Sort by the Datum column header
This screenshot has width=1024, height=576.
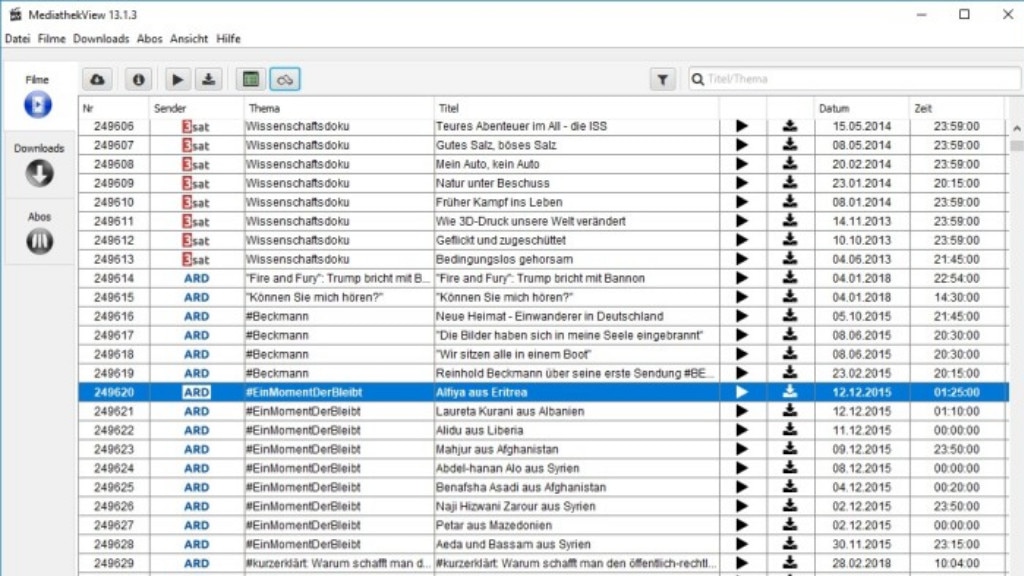point(861,108)
